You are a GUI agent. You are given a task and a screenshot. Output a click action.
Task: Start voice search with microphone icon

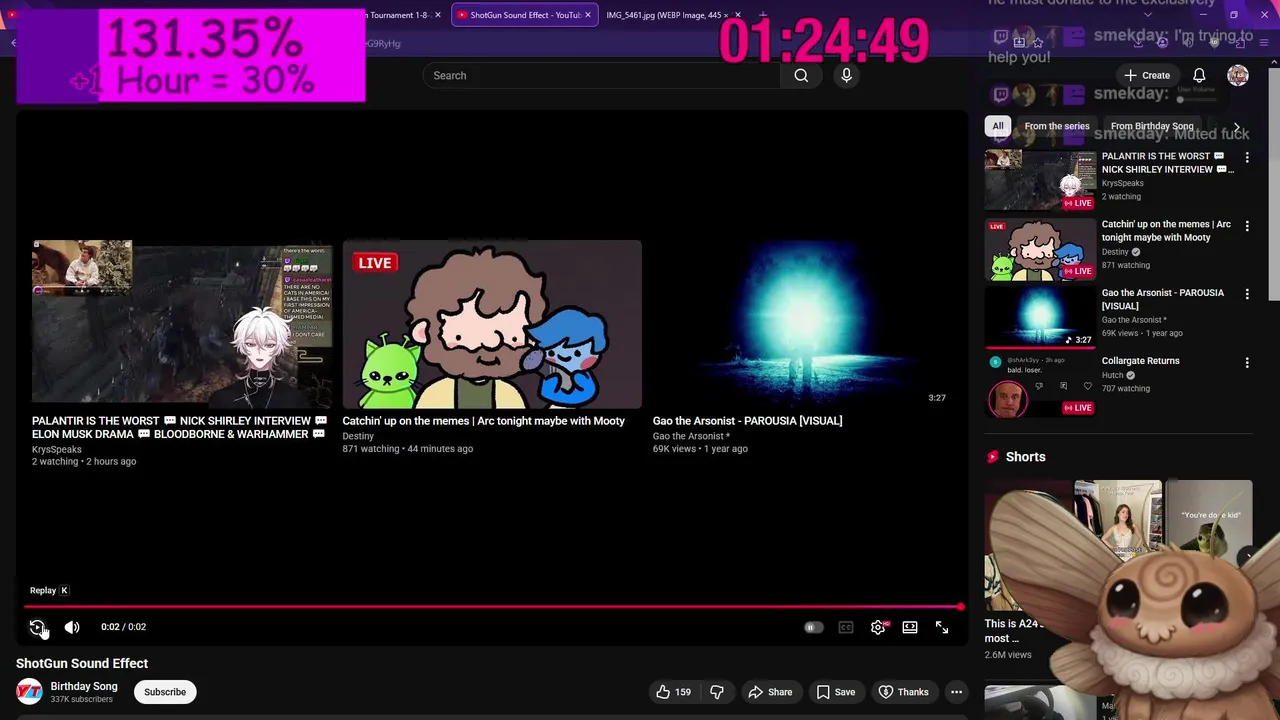tap(846, 75)
